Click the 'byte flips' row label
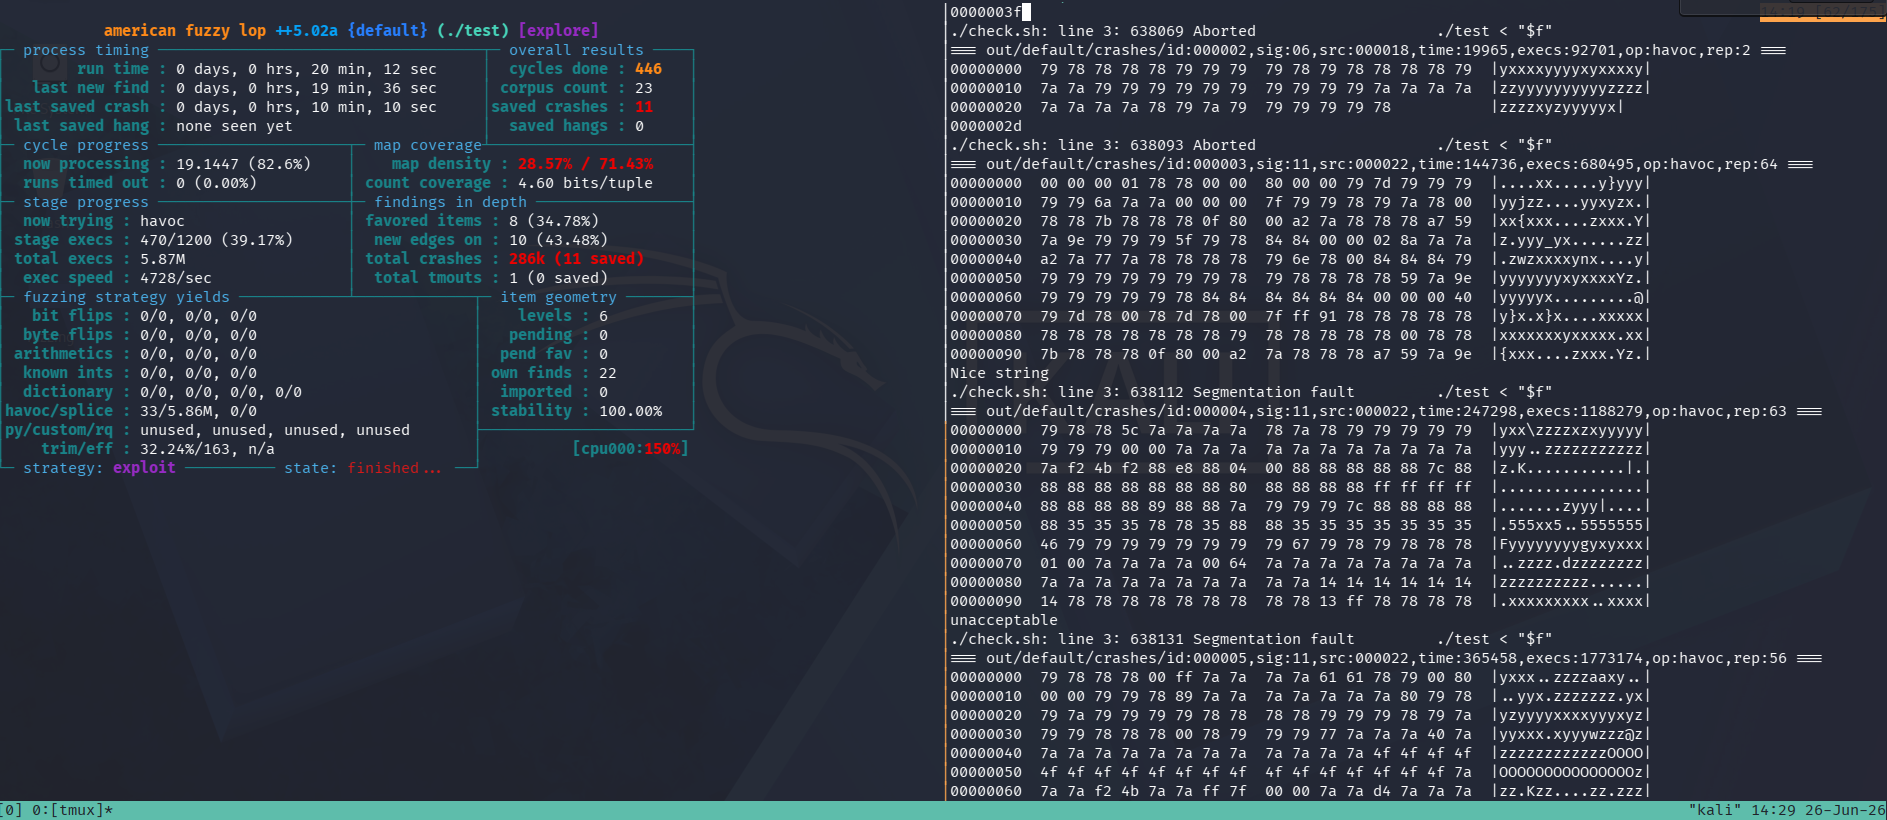This screenshot has height=820, width=1887. (x=68, y=335)
